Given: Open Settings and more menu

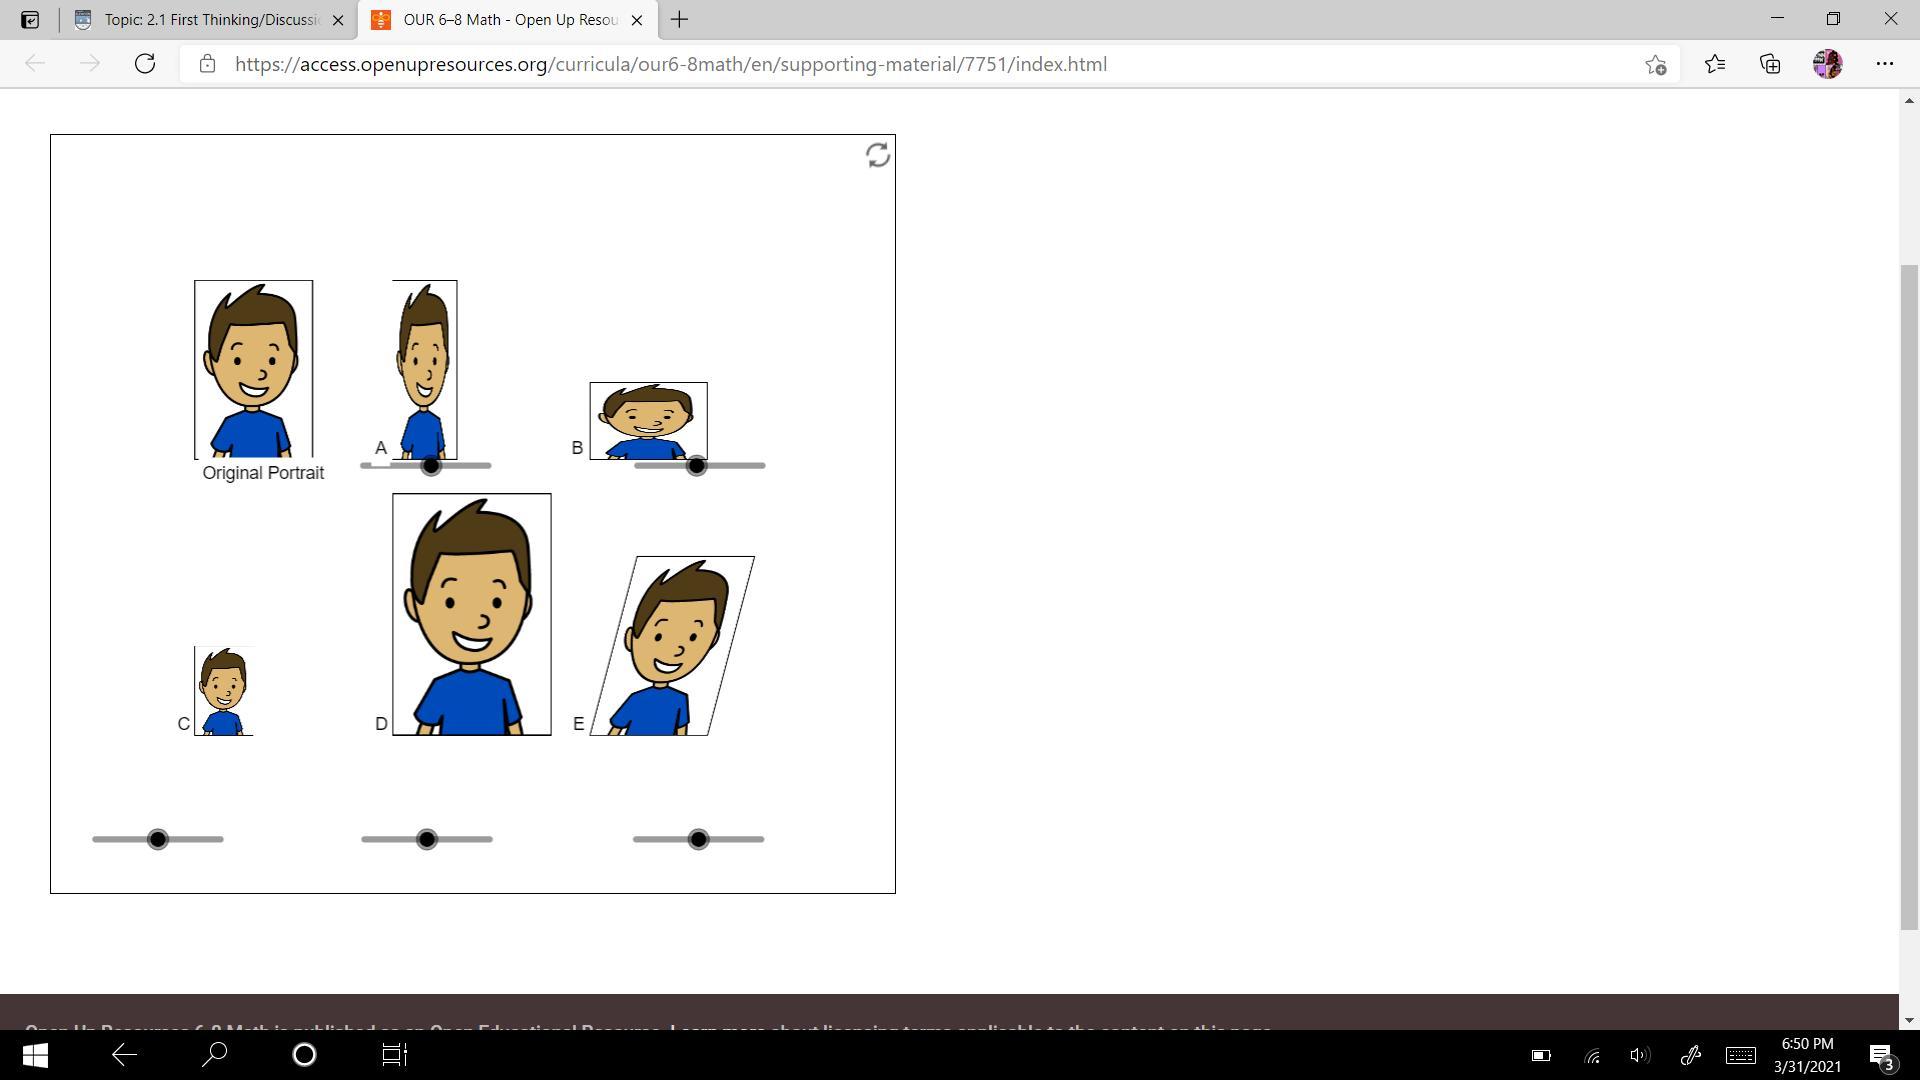Looking at the screenshot, I should coord(1884,64).
